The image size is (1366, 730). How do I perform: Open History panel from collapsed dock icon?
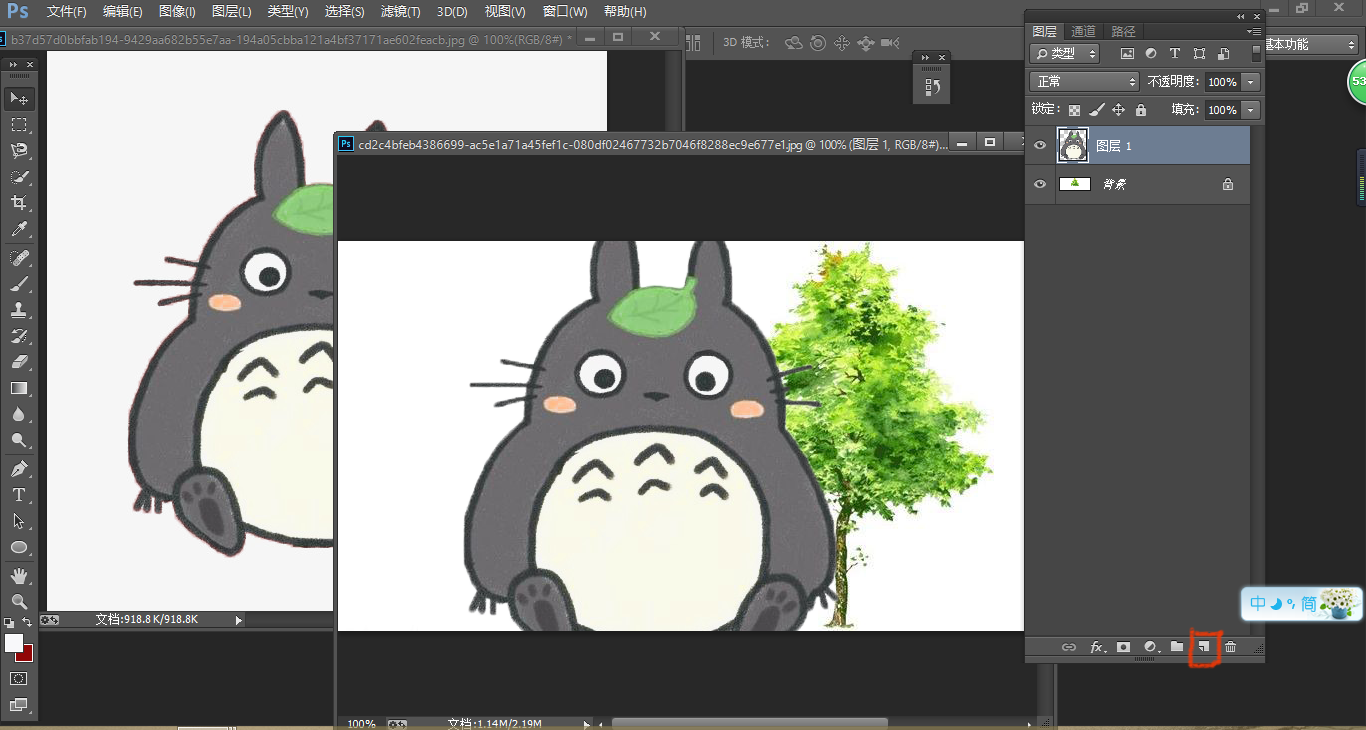tap(932, 87)
